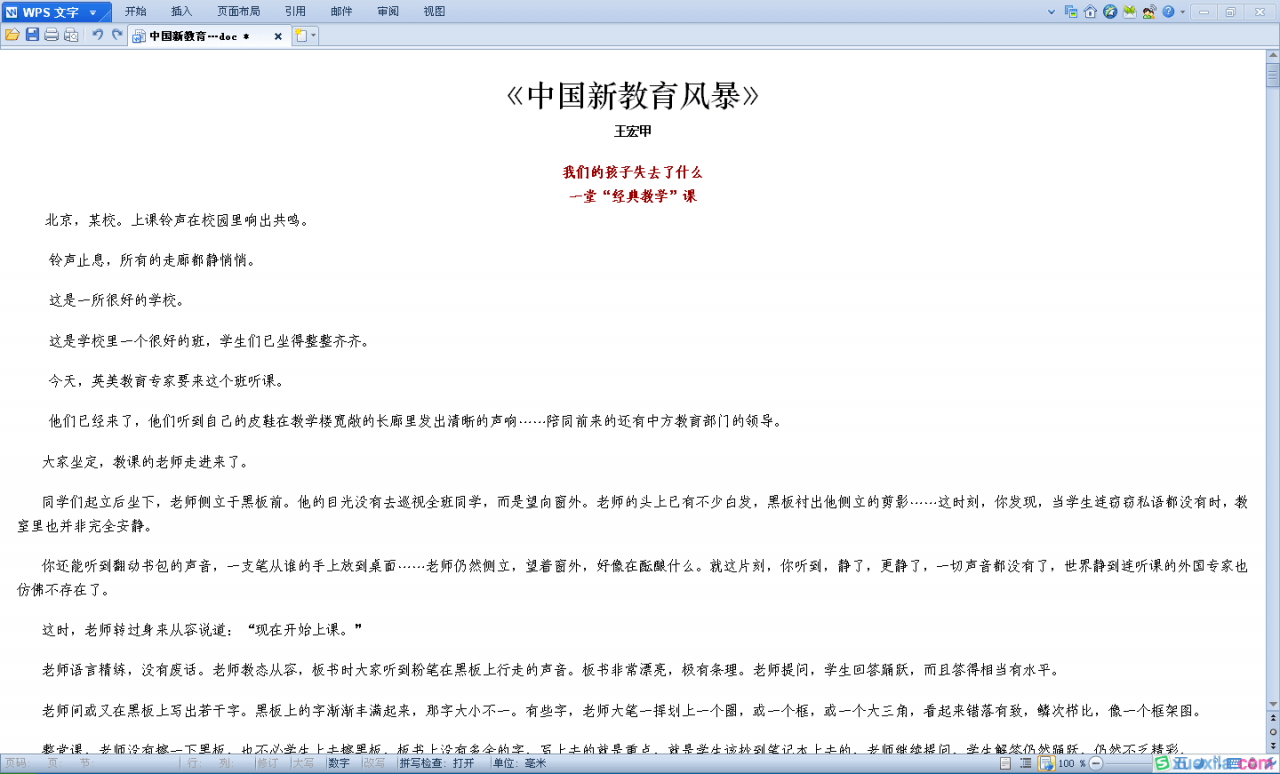This screenshot has width=1280, height=774.
Task: Click the red subheading 一堂“经典教学”课
Action: [x=632, y=196]
